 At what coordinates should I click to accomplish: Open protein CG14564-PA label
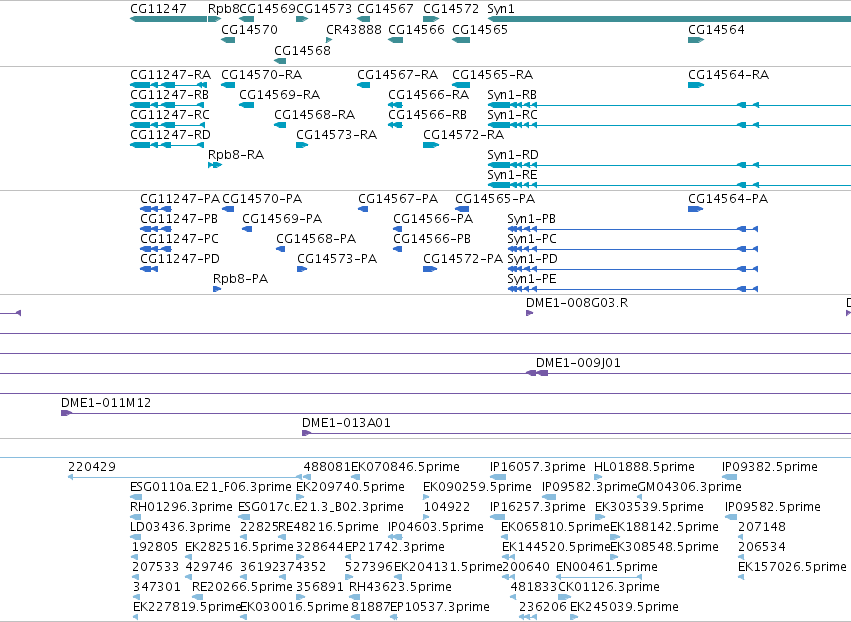728,199
